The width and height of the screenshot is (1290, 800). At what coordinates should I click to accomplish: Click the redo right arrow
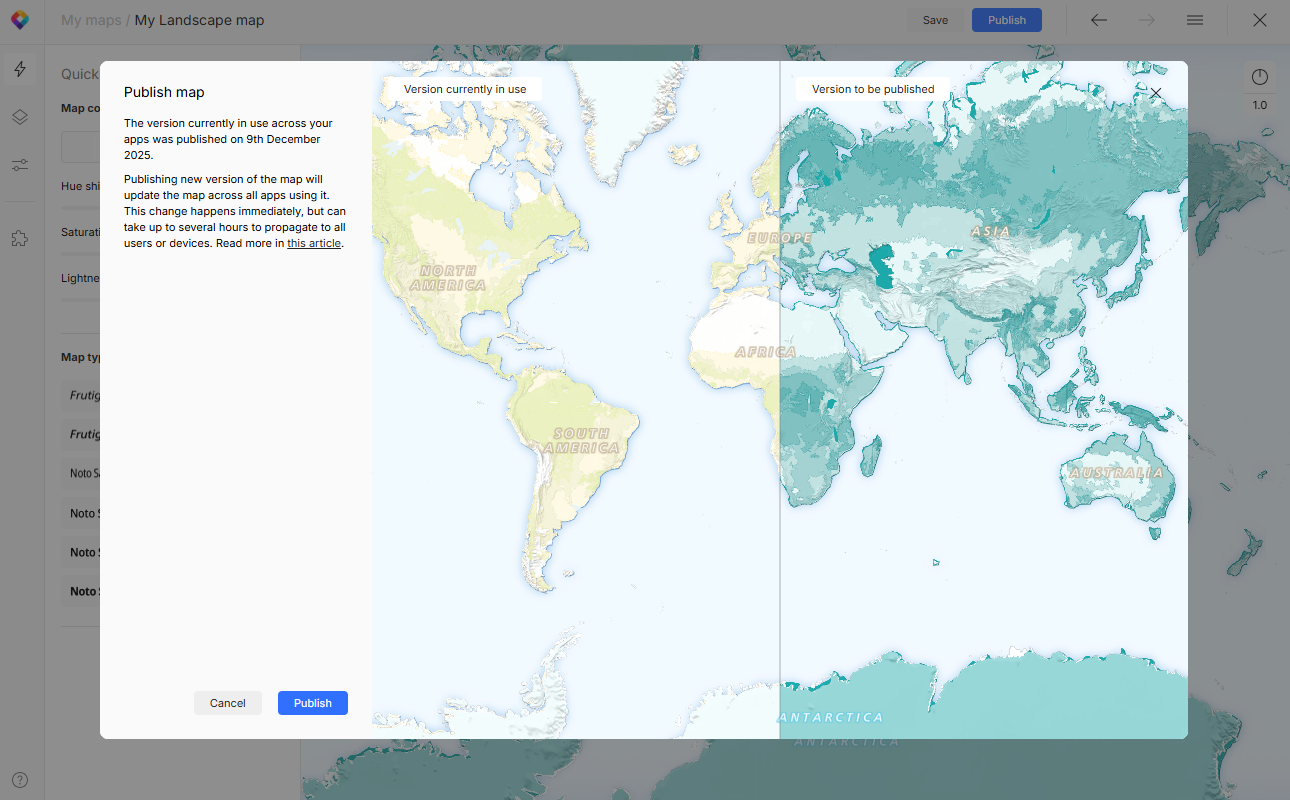tap(1147, 20)
